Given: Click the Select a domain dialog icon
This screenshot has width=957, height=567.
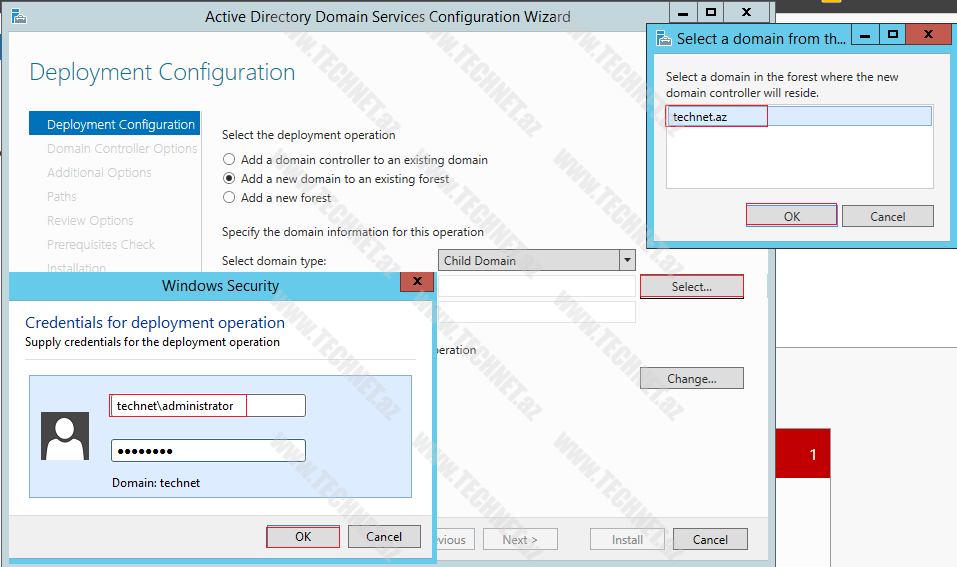Looking at the screenshot, I should coord(663,38).
